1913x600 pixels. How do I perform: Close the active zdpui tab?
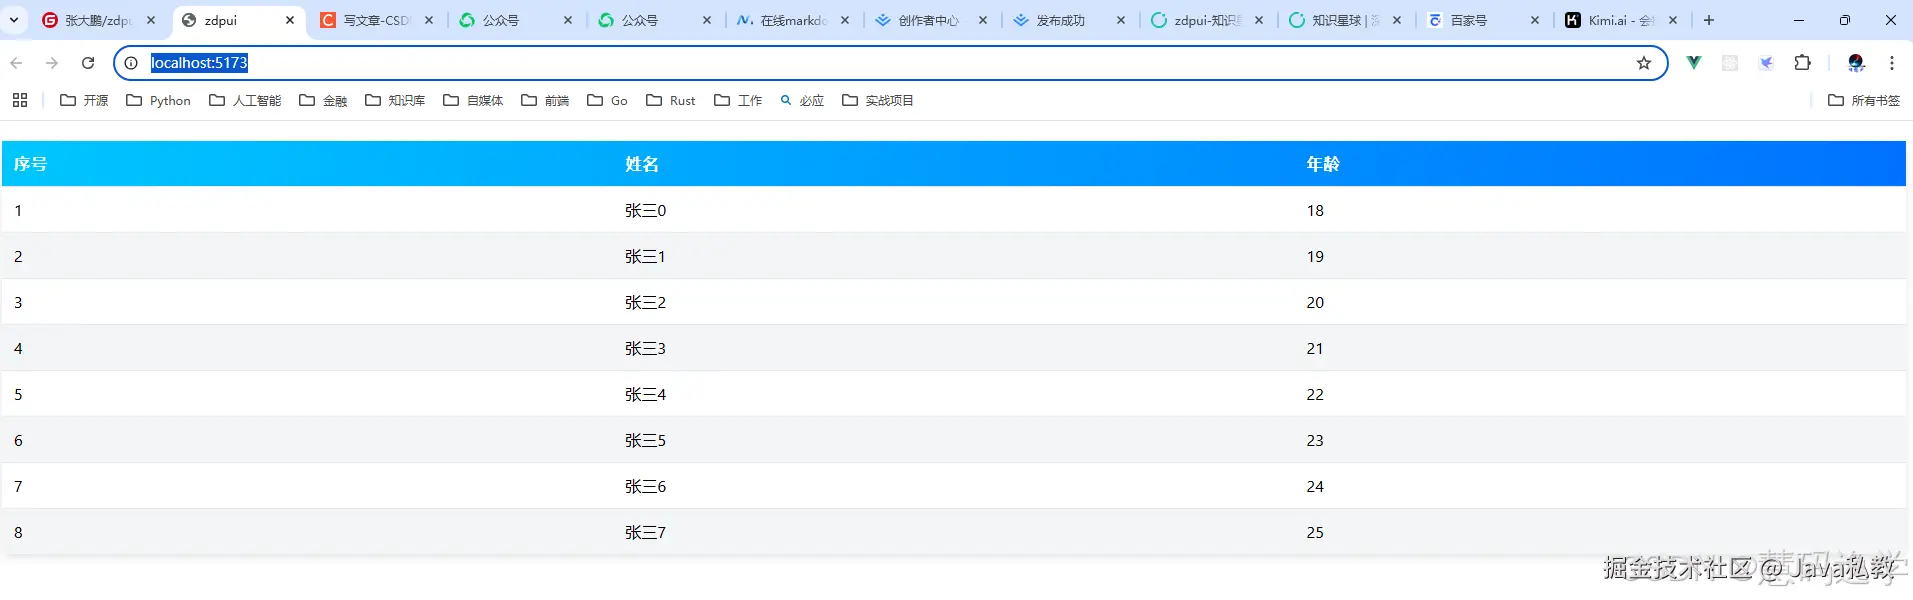(290, 20)
